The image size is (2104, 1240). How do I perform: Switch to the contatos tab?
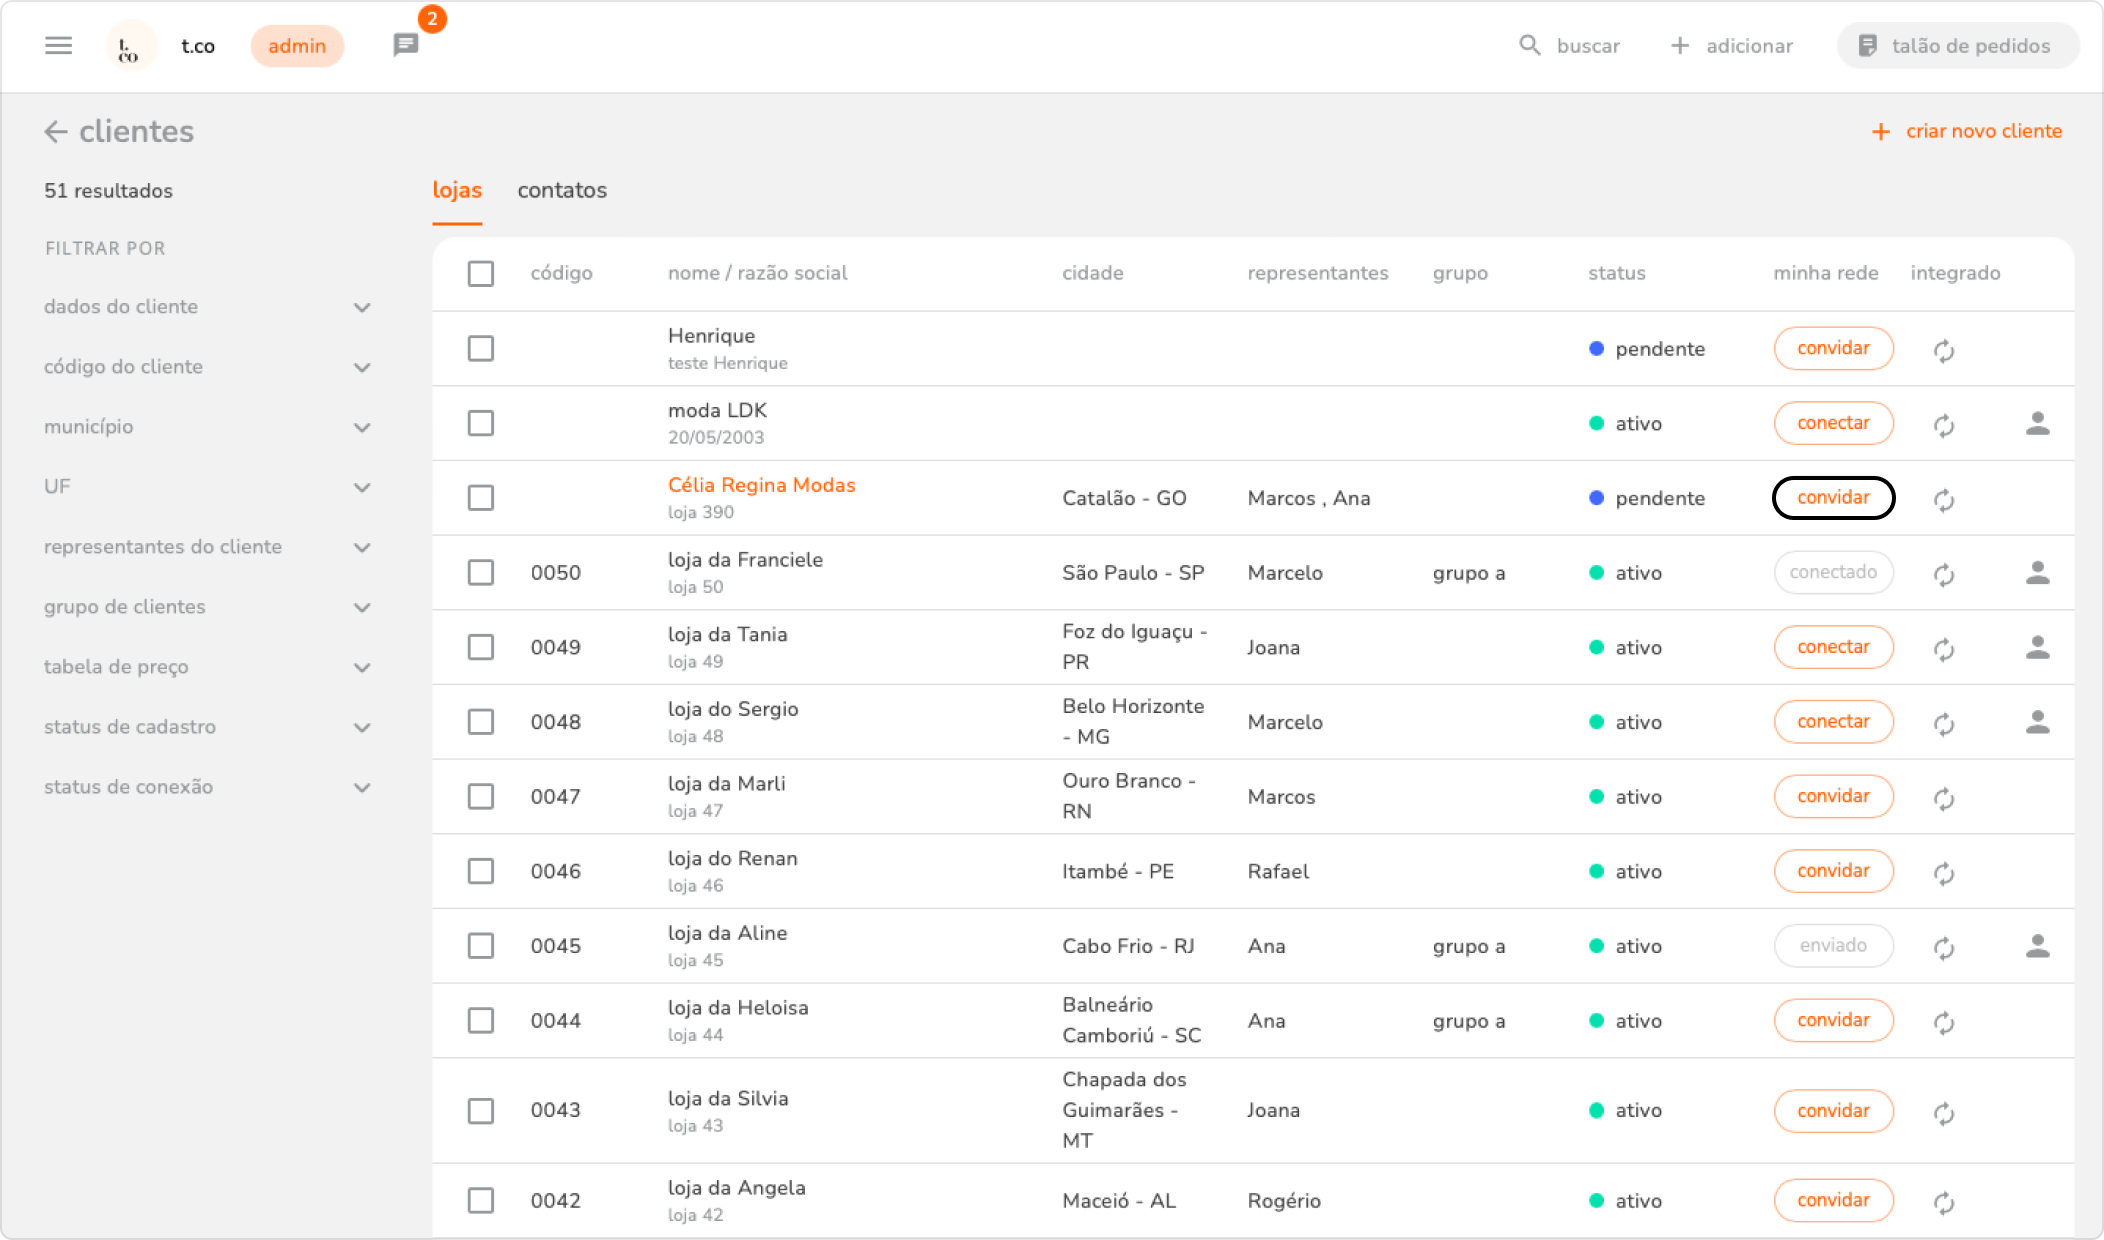pos(562,191)
